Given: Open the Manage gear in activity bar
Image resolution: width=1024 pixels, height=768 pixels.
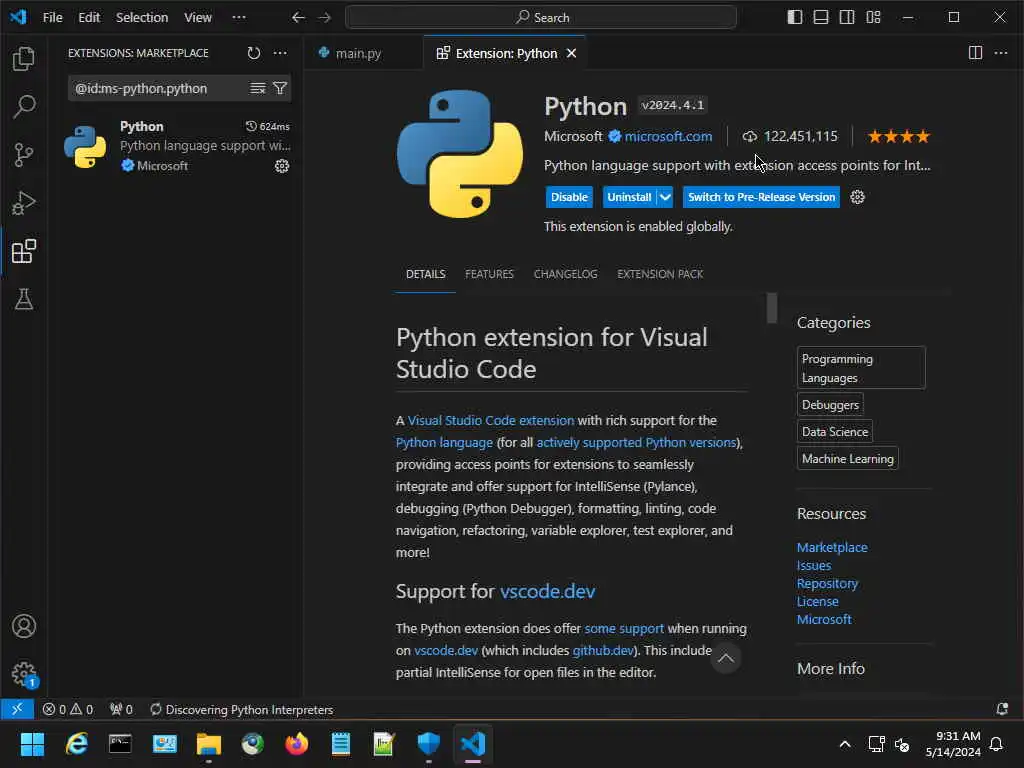Looking at the screenshot, I should click(24, 674).
